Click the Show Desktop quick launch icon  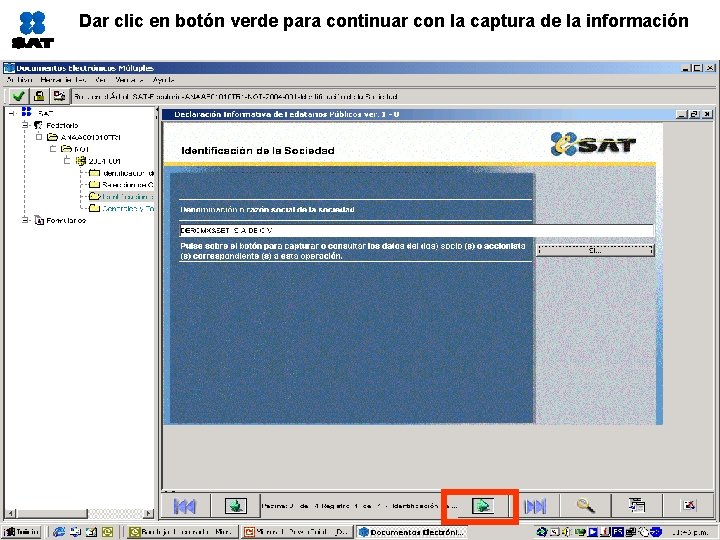click(x=75, y=532)
